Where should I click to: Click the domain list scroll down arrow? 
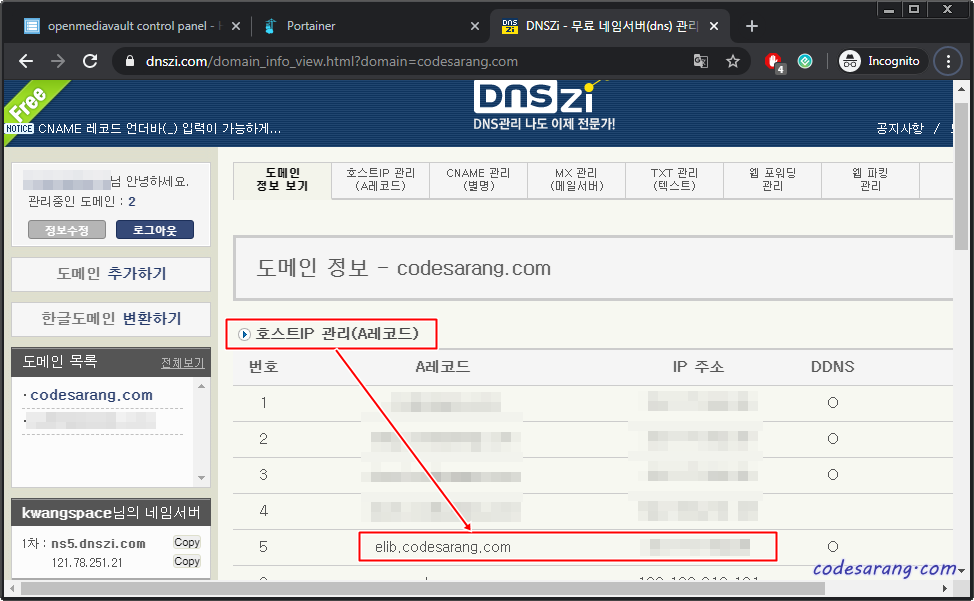[x=201, y=478]
